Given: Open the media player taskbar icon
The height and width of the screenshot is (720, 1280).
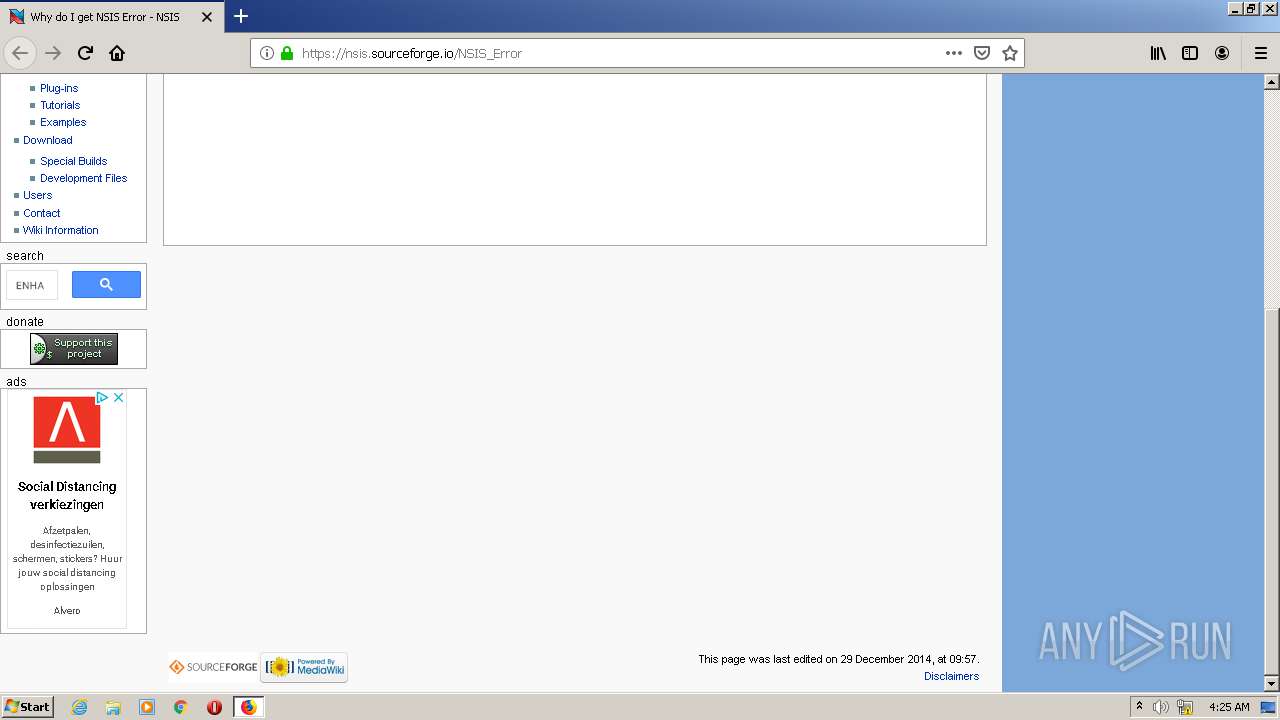Looking at the screenshot, I should click(147, 707).
